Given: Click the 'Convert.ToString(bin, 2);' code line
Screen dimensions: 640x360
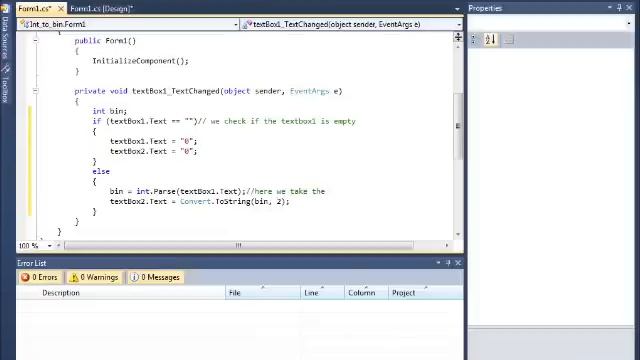Looking at the screenshot, I should (234, 202).
